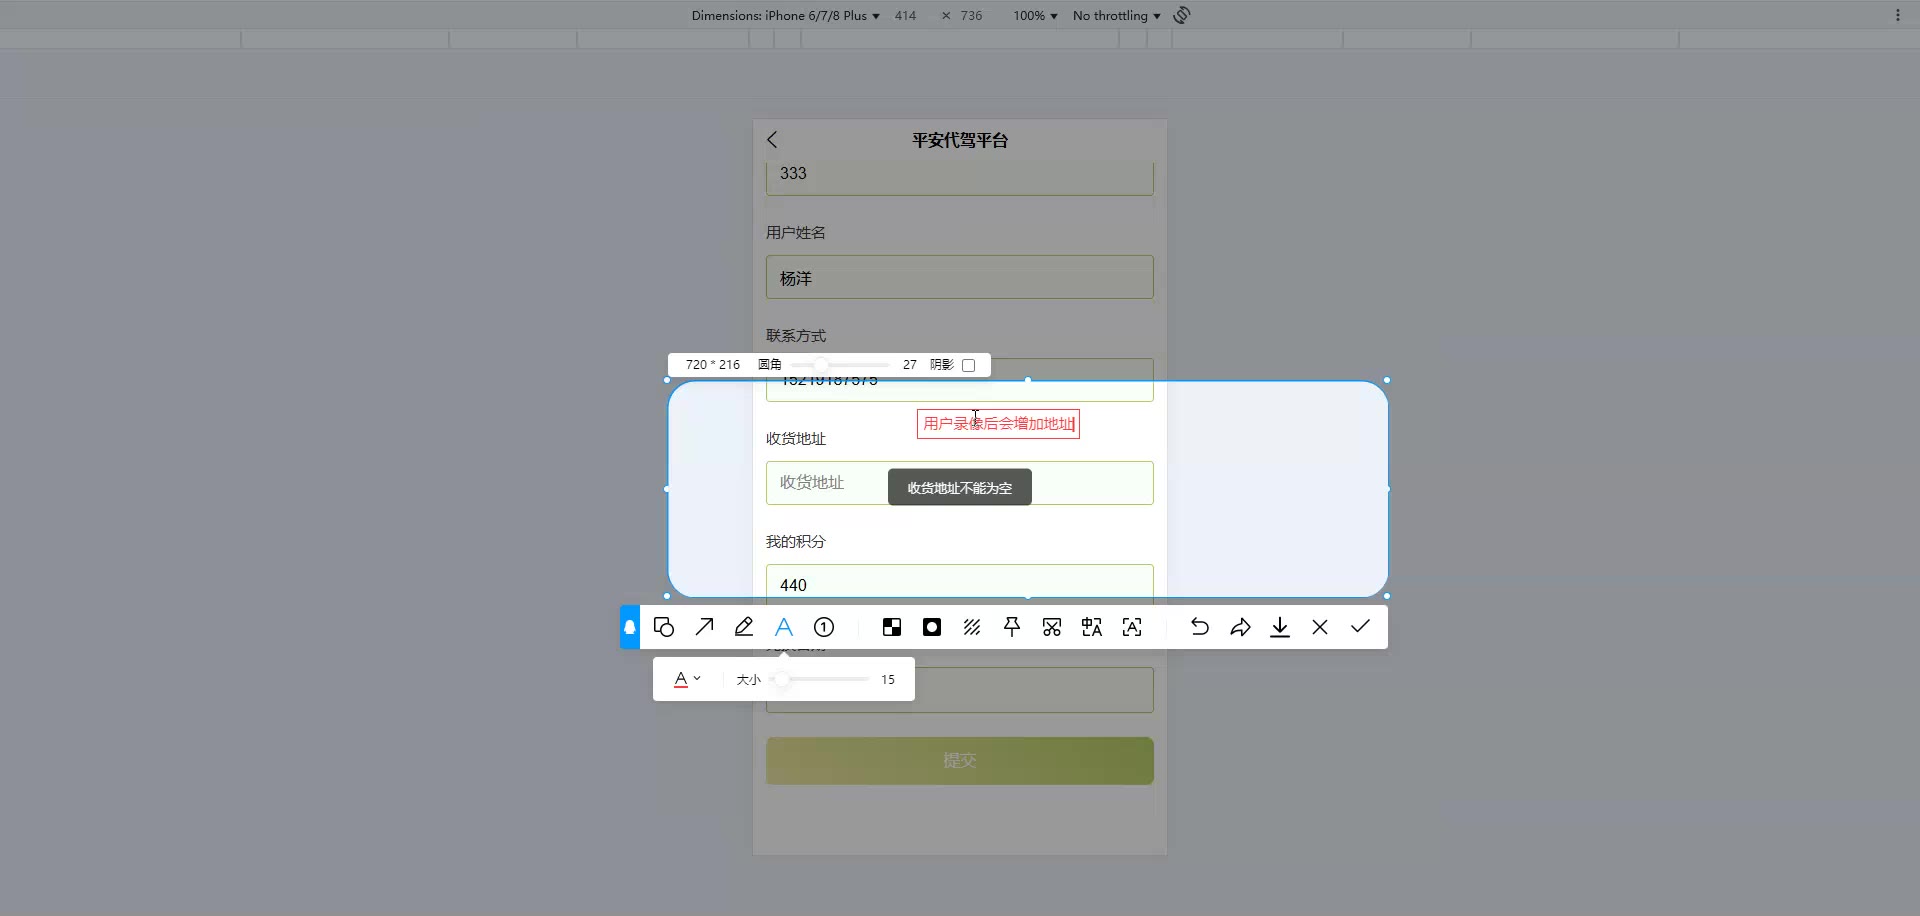Click the 我的积分 field showing 440

click(960, 584)
